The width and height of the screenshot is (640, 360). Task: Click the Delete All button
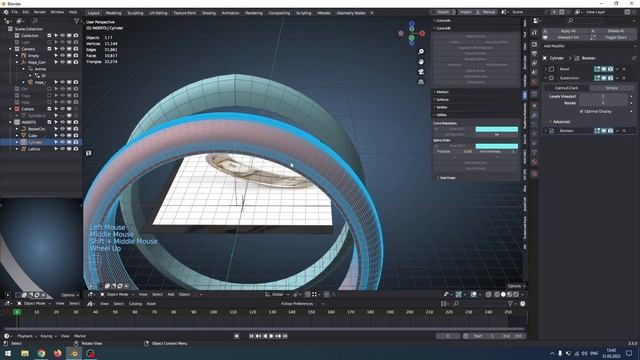click(613, 31)
